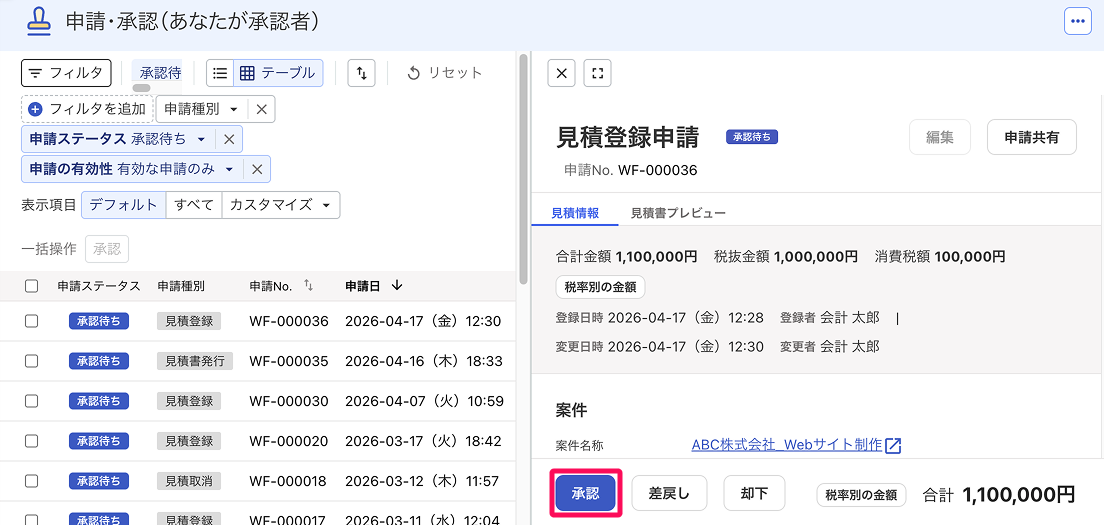Check the row WF-000018 checkbox
This screenshot has width=1104, height=525.
pyautogui.click(x=31, y=481)
